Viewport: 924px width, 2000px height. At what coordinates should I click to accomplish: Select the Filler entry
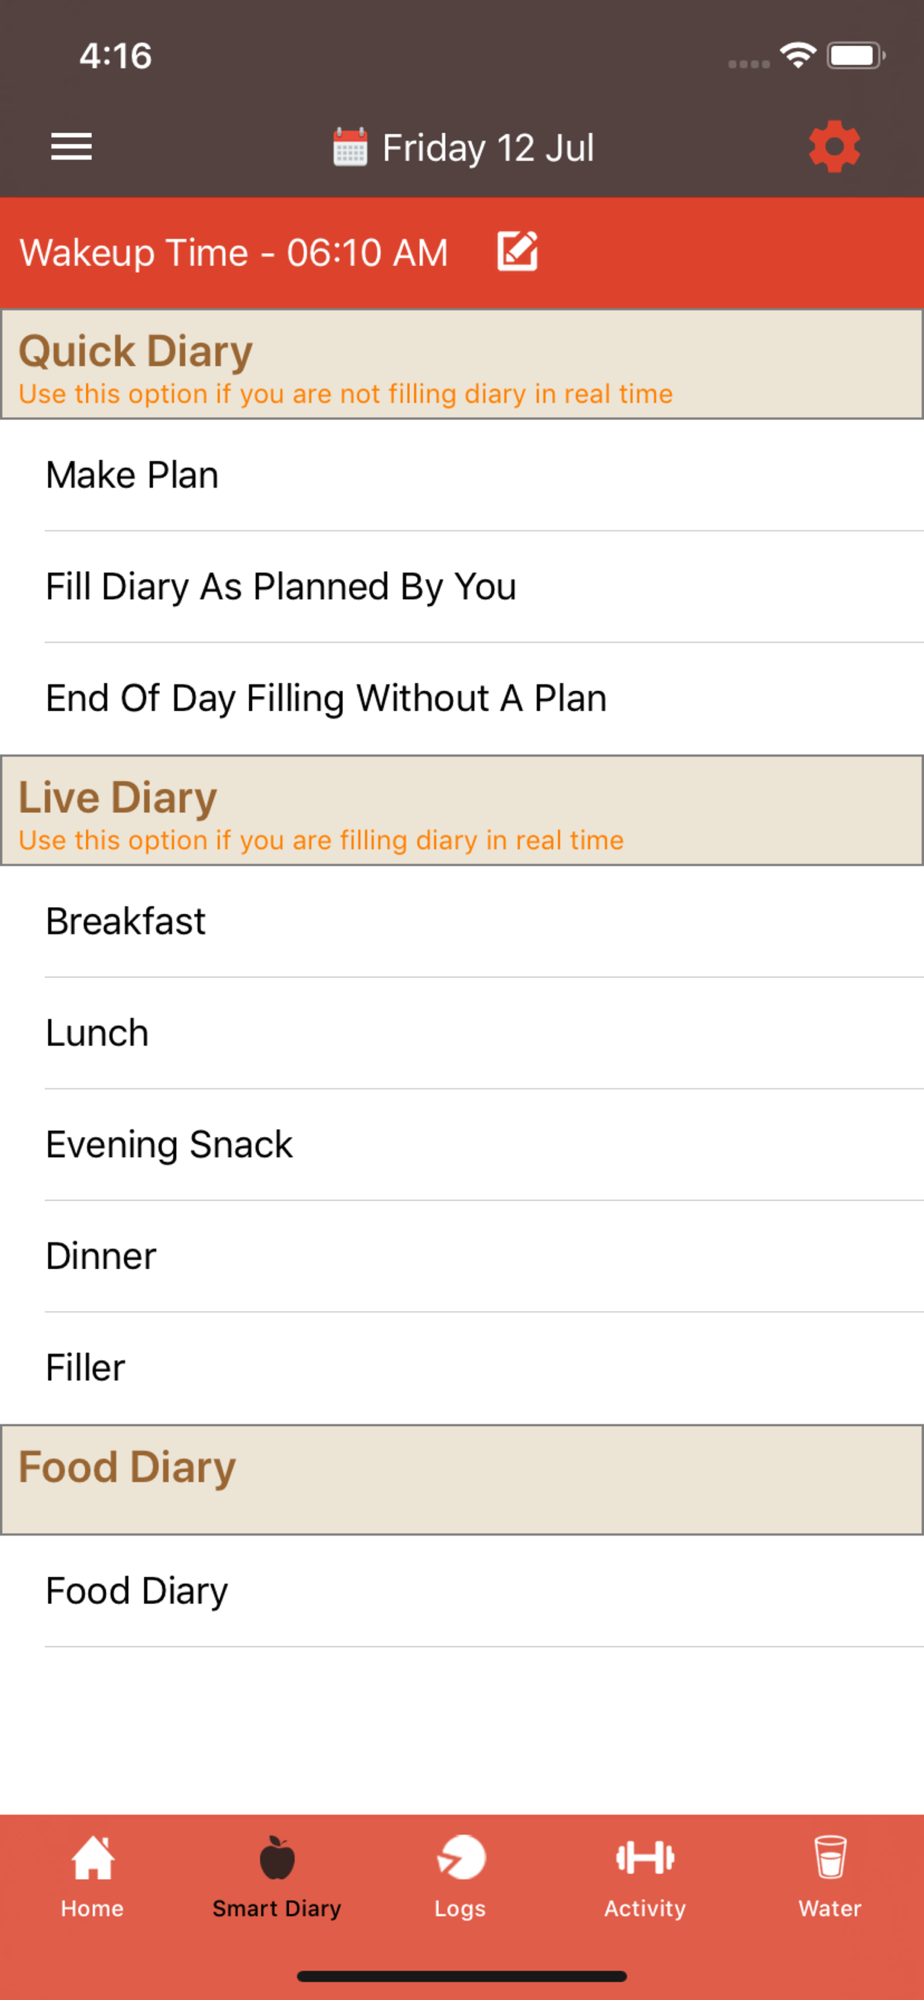coord(462,1368)
